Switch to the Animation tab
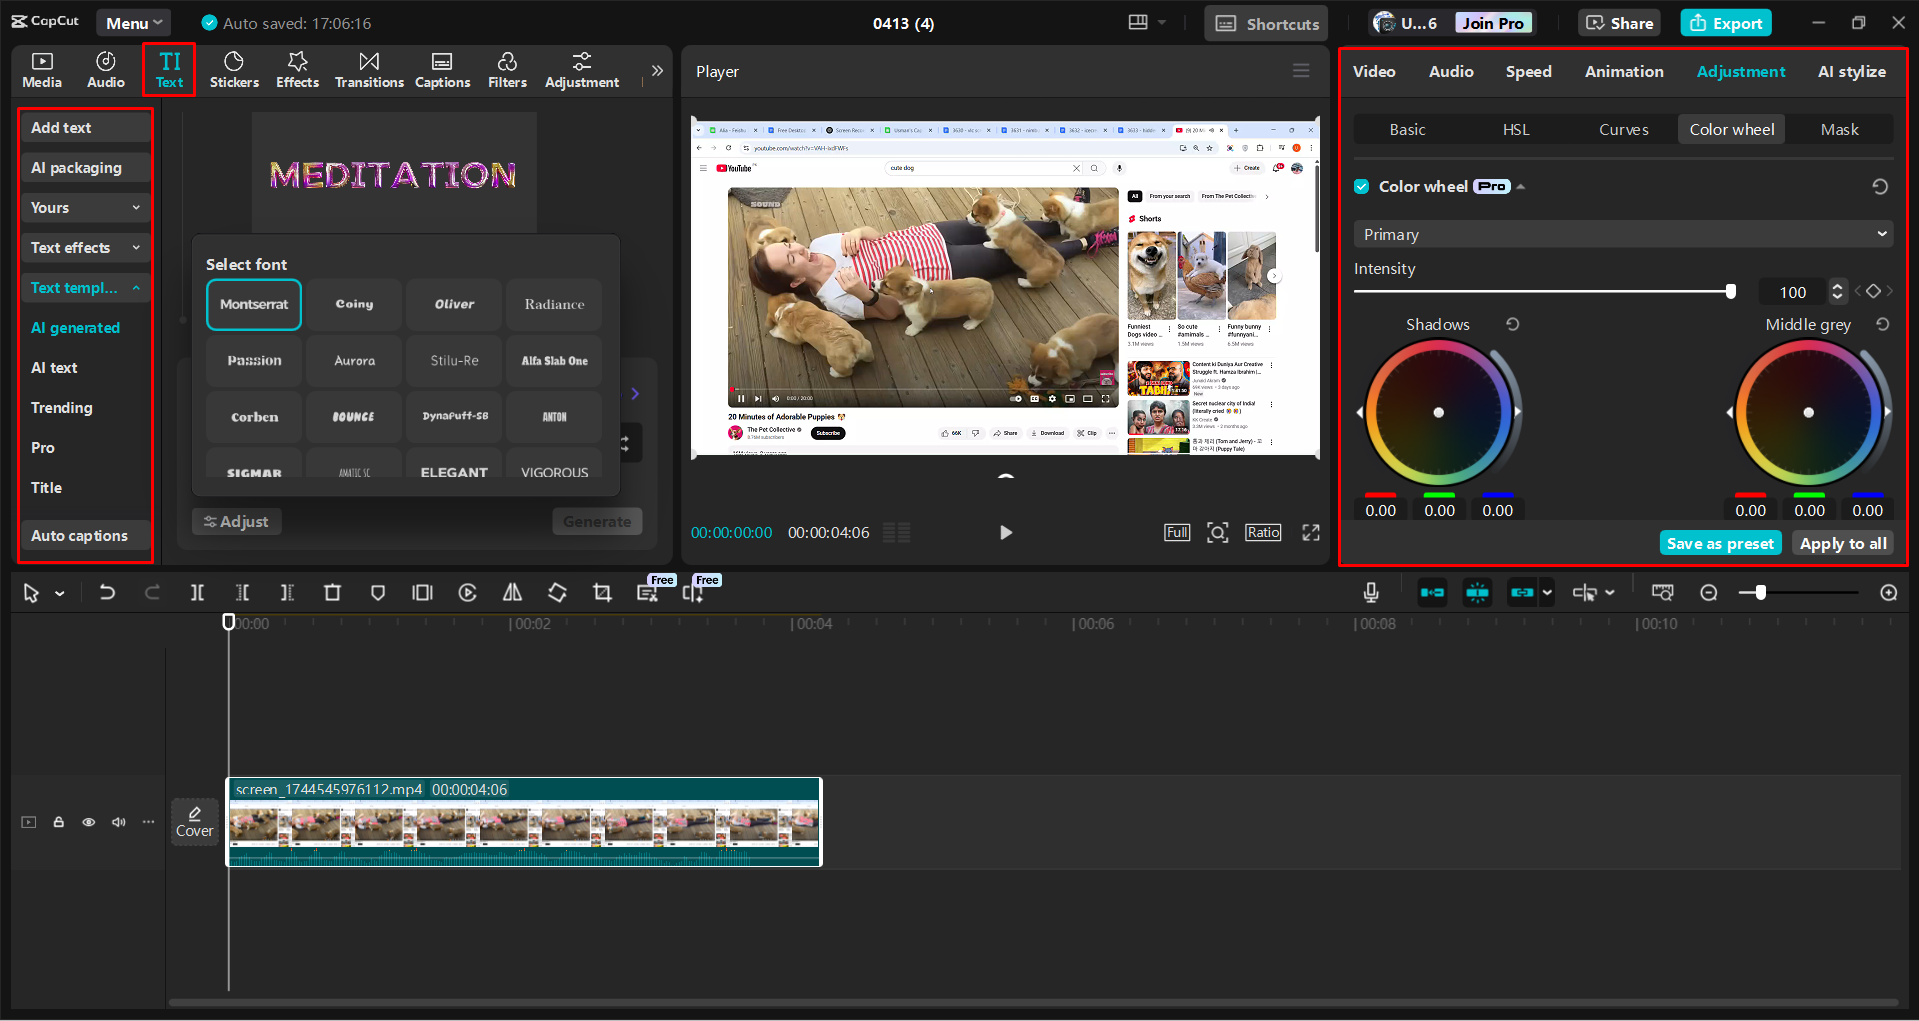The height and width of the screenshot is (1021, 1919). click(x=1623, y=71)
